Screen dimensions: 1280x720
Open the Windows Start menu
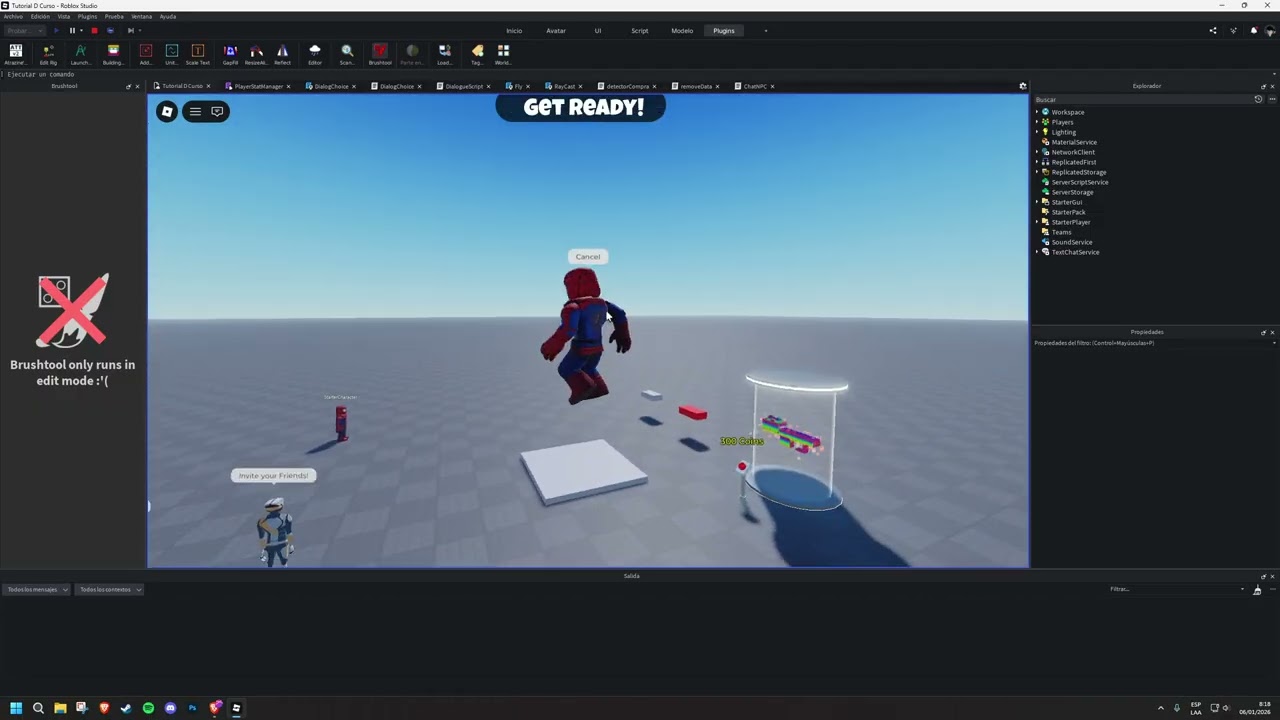click(16, 708)
